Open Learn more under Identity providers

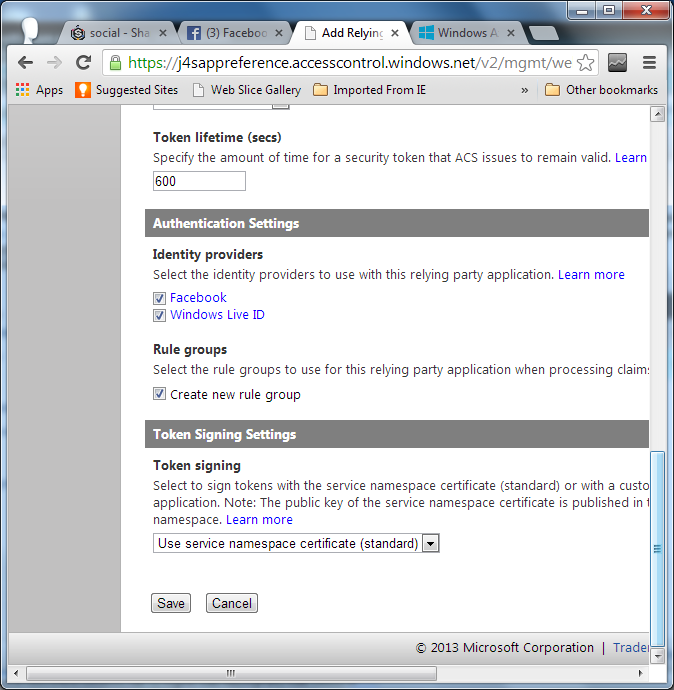click(x=591, y=275)
